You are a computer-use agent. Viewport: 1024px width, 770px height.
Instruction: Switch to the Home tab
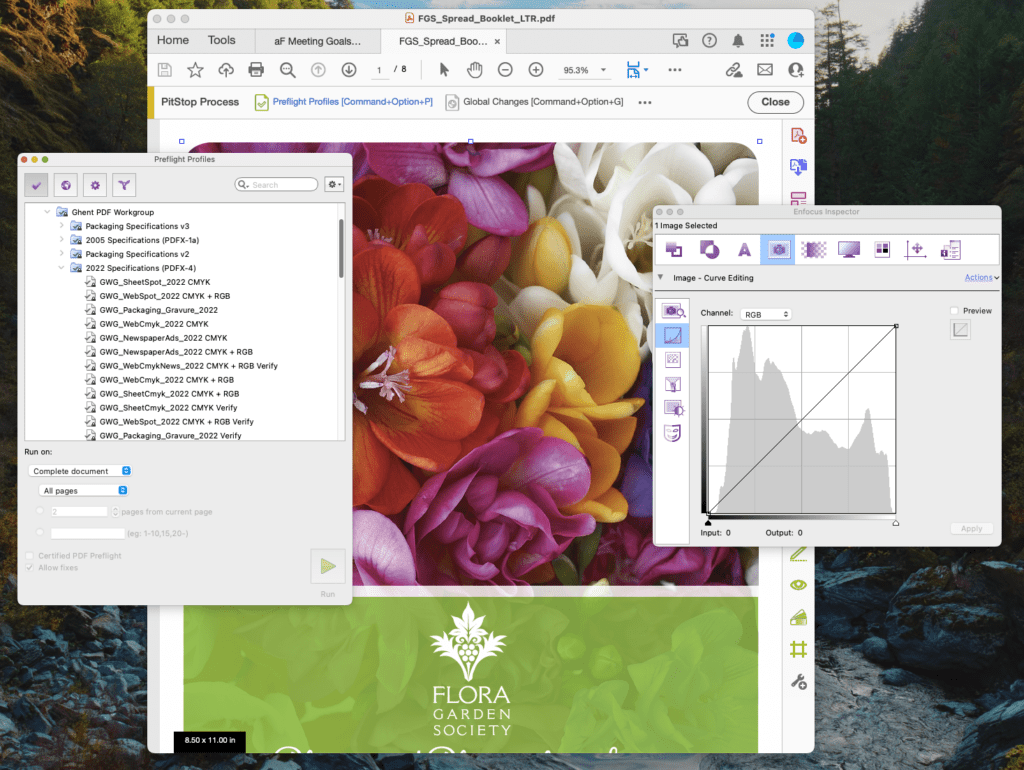pos(172,40)
